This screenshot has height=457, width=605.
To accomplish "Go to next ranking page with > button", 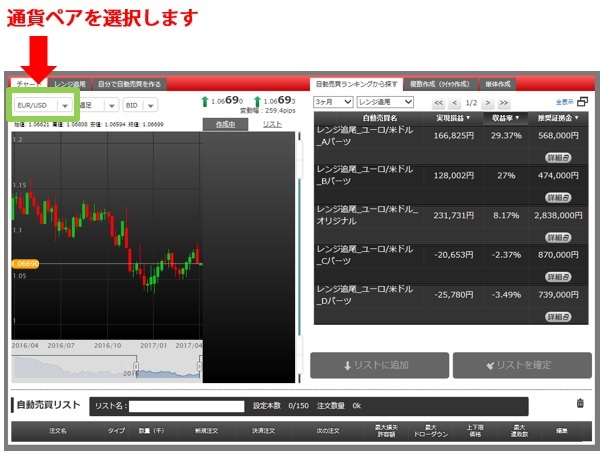I will [x=488, y=103].
